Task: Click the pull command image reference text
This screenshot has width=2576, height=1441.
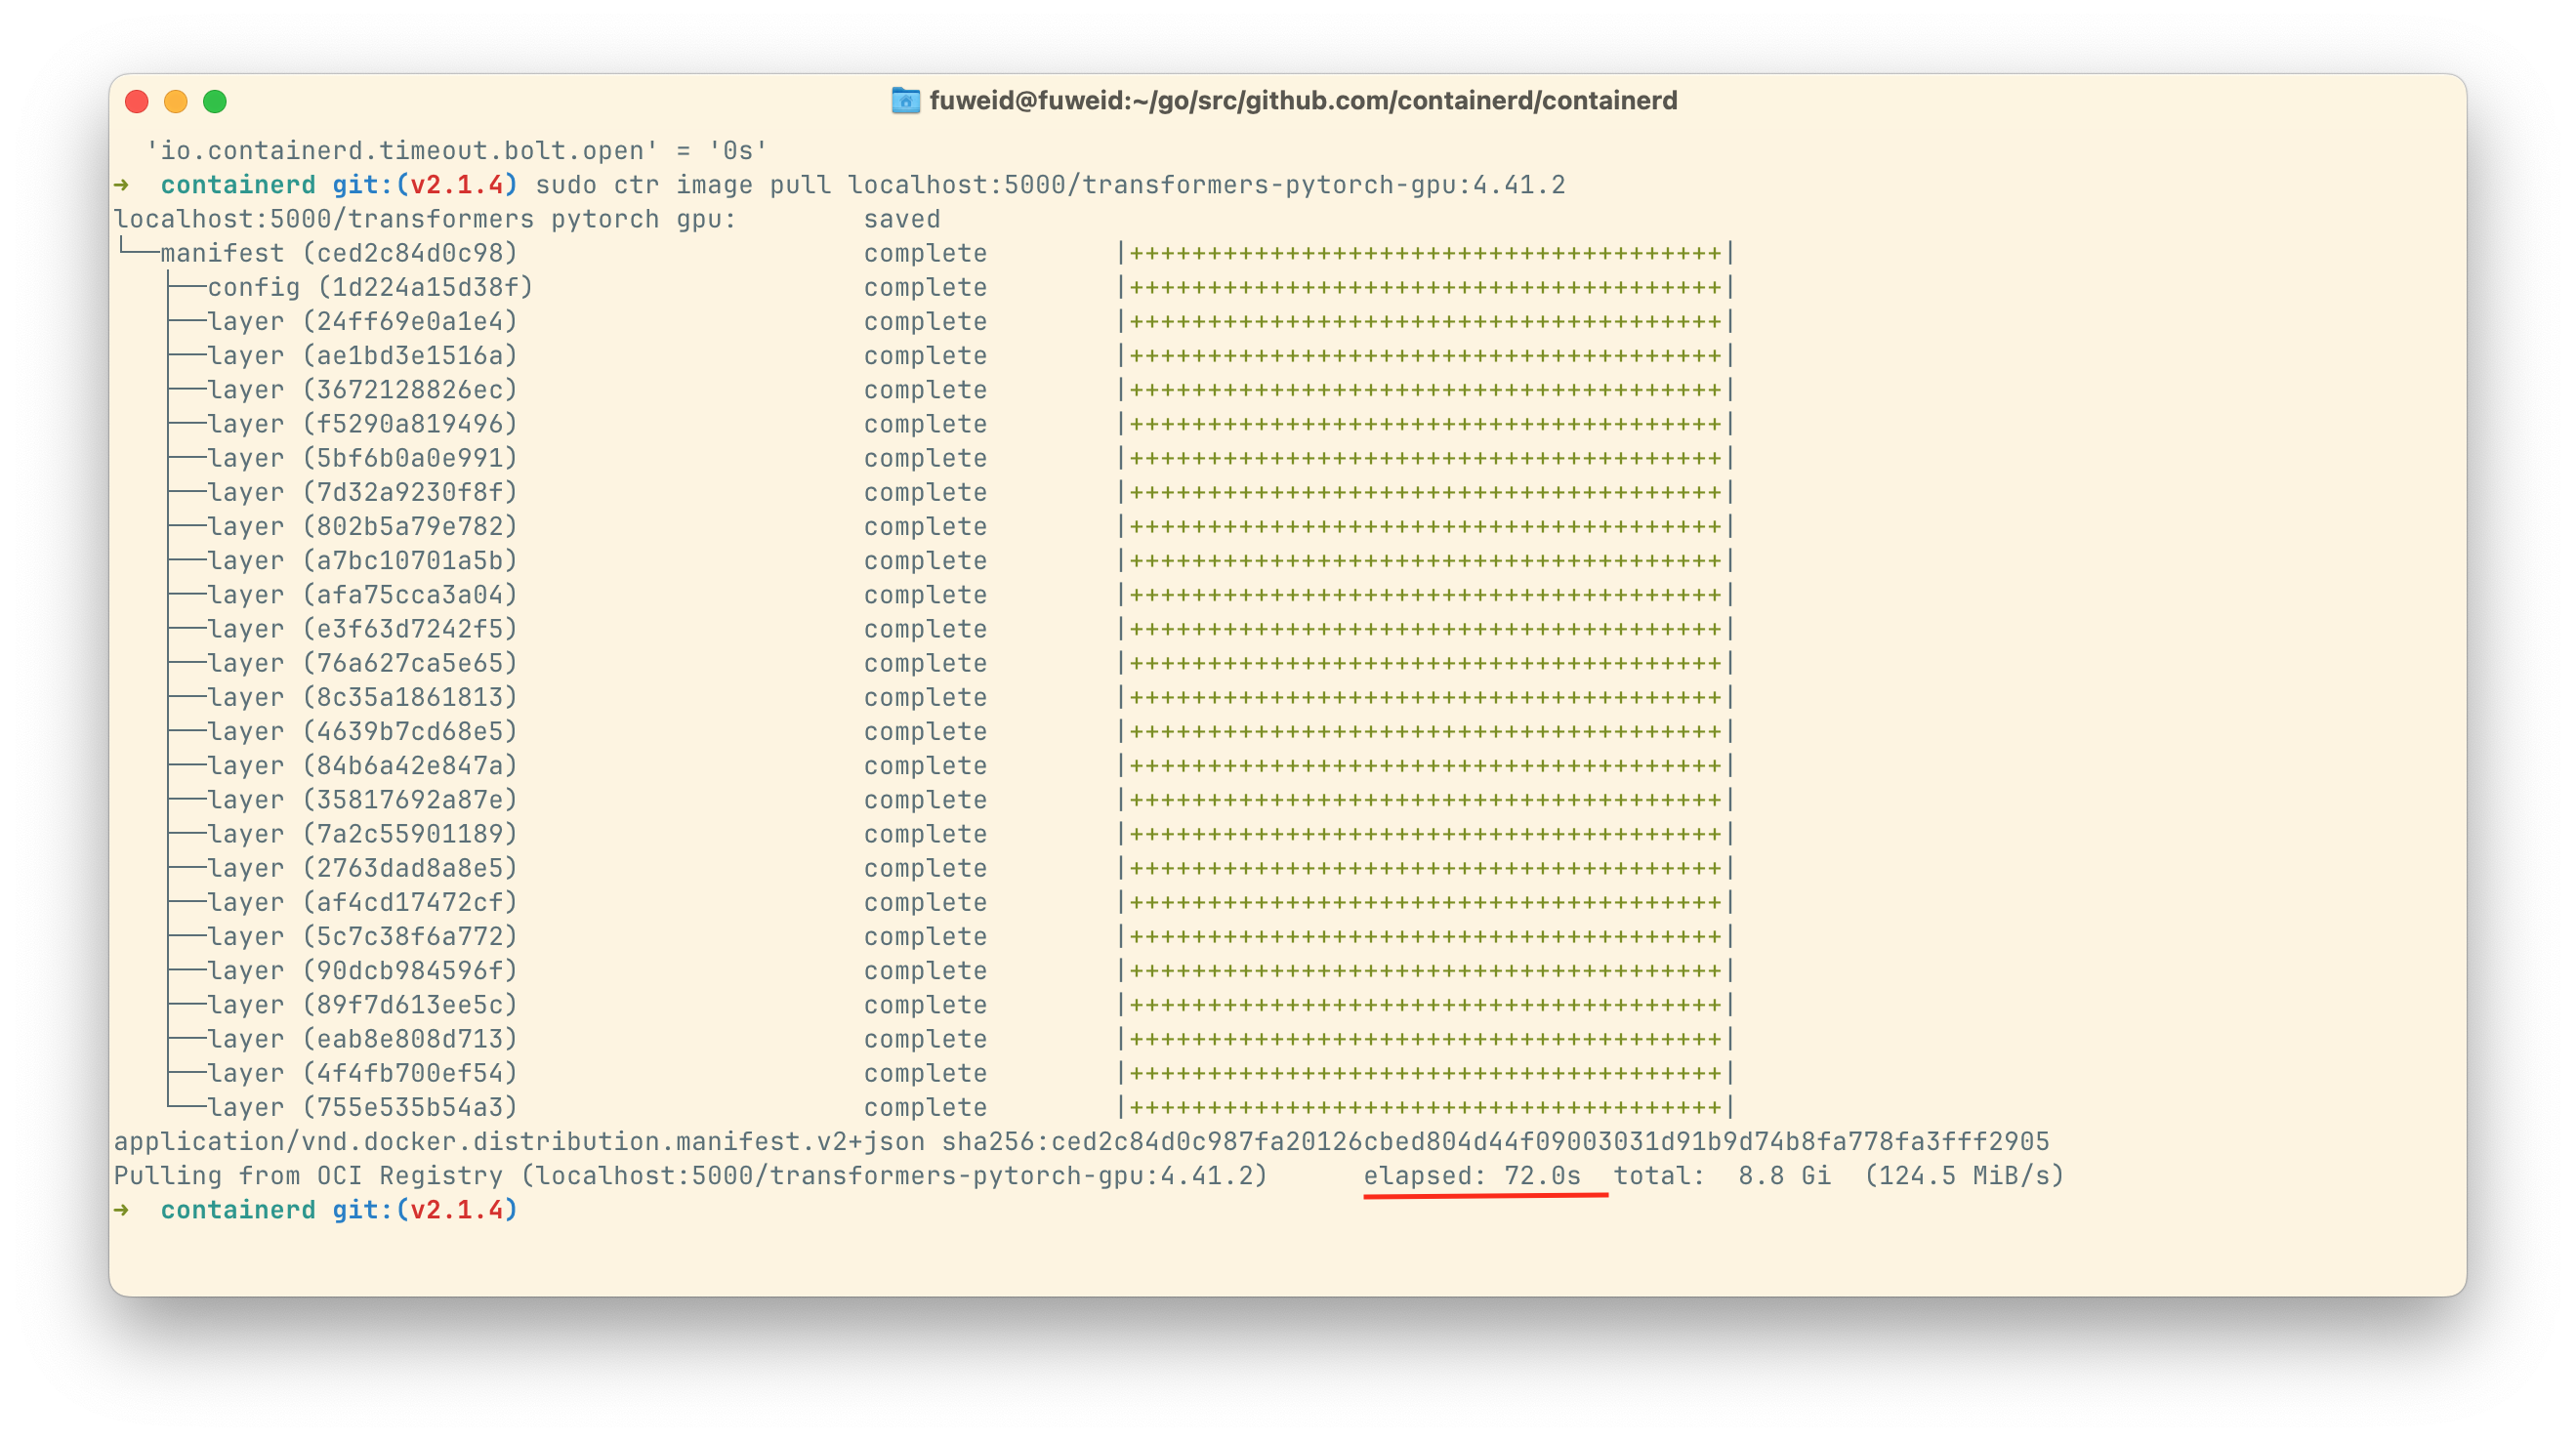Action: pos(1206,185)
